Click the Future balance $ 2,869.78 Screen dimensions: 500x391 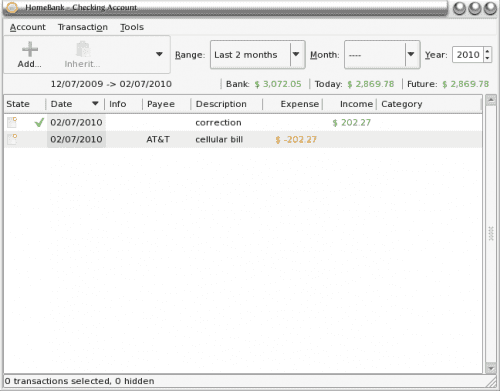coord(466,84)
